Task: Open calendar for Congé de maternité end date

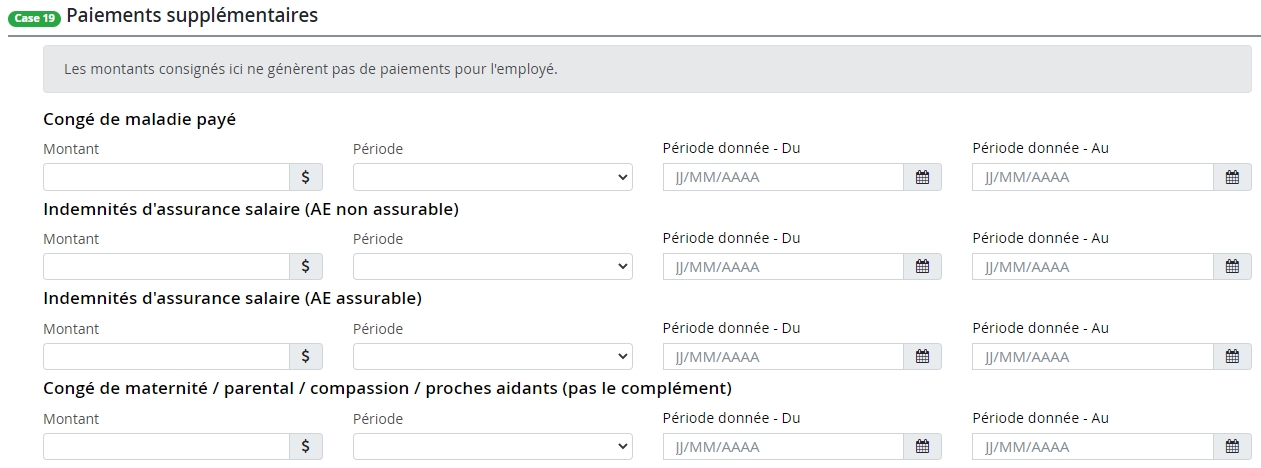Action: (1232, 447)
